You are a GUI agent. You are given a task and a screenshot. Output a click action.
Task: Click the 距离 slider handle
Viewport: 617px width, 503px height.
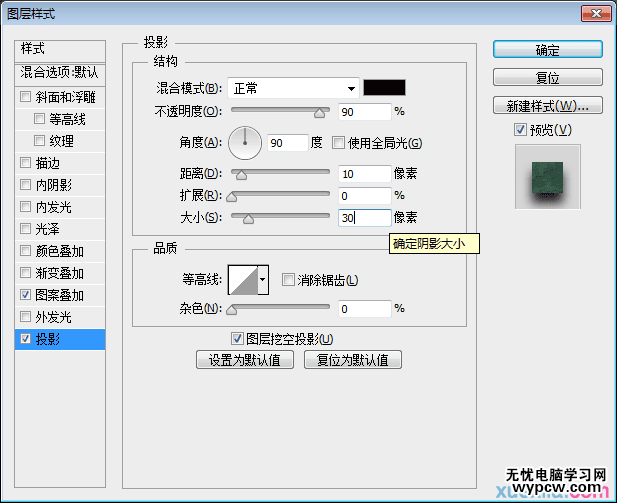[x=241, y=175]
